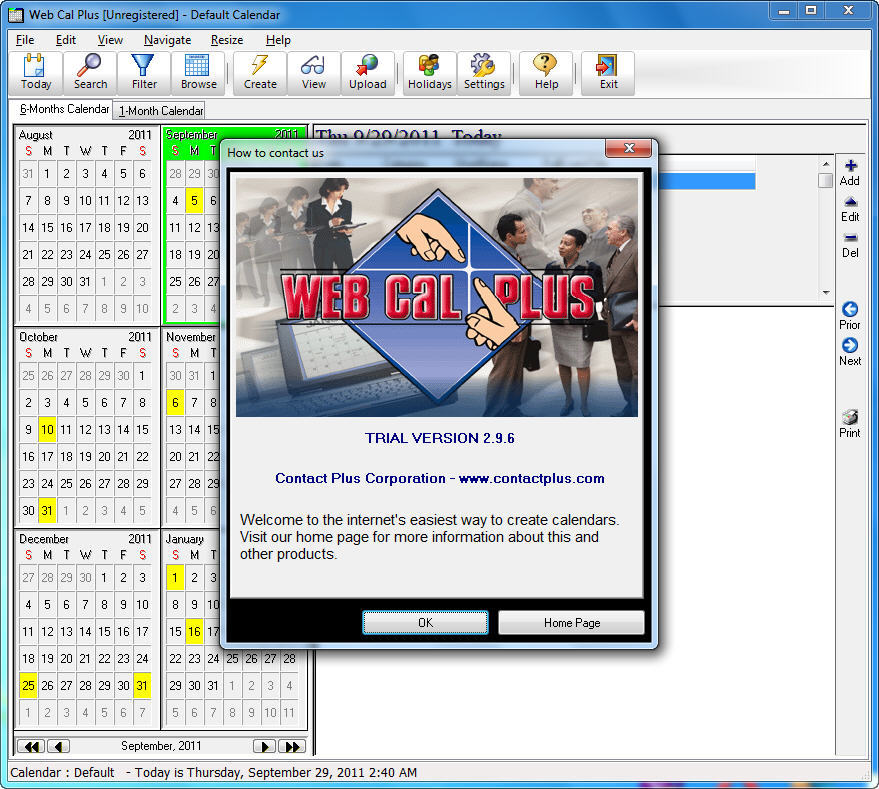The width and height of the screenshot is (879, 789).
Task: Click the Print printer icon
Action: coord(850,424)
